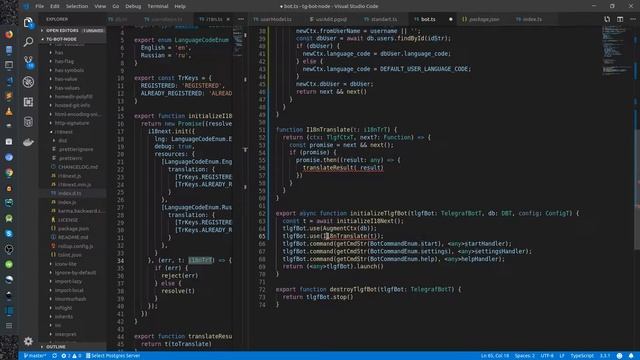Change indentation via Spaces: 2

[x=524, y=356]
